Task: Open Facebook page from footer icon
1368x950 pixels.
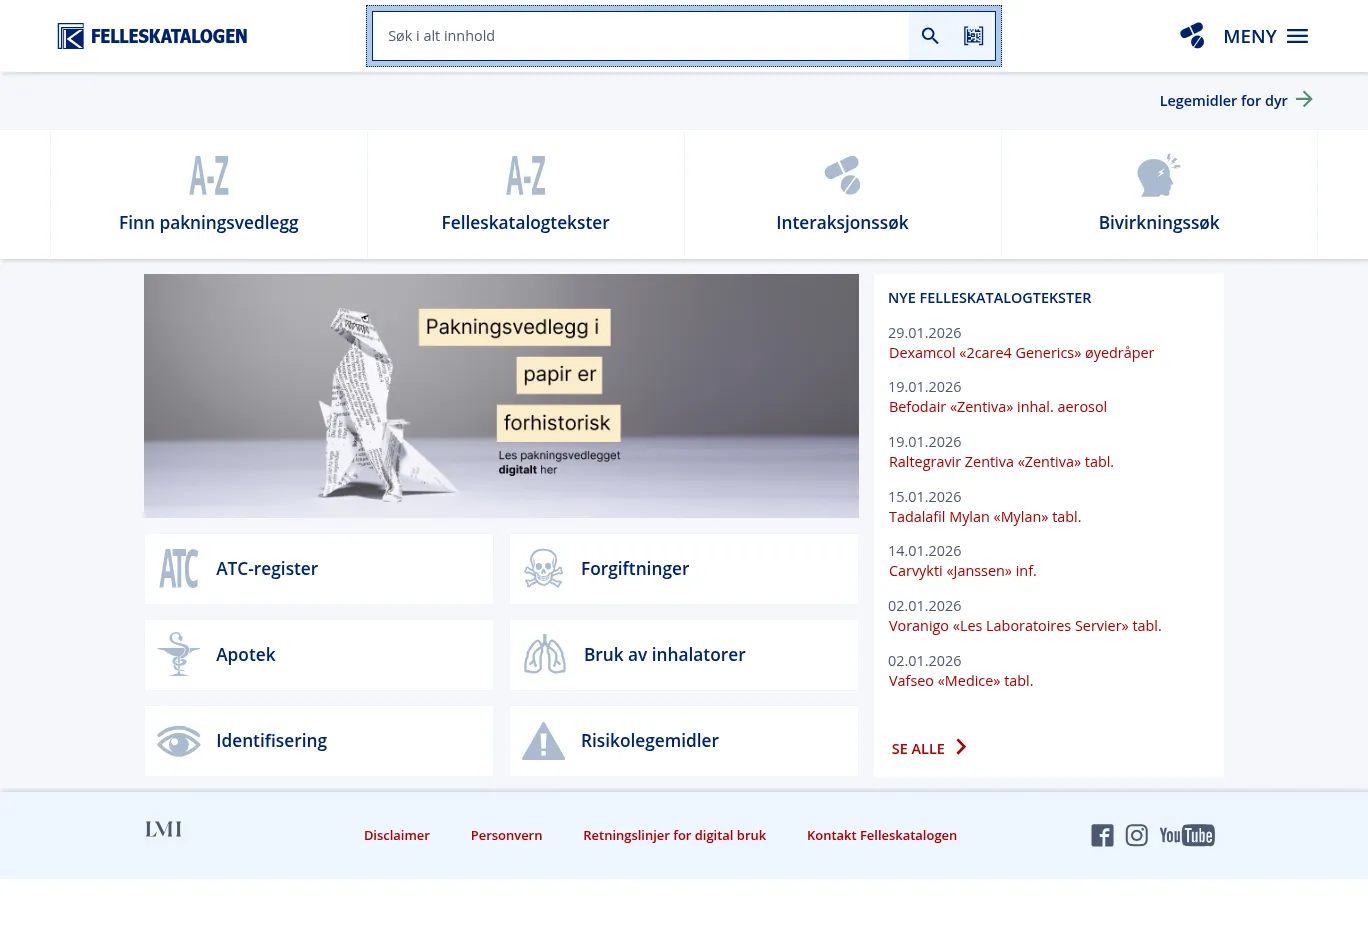Action: point(1102,835)
